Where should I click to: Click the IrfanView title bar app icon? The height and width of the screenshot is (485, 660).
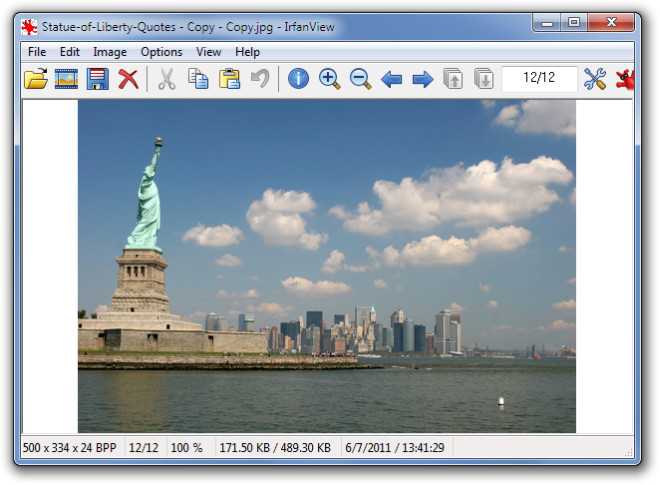(x=29, y=27)
